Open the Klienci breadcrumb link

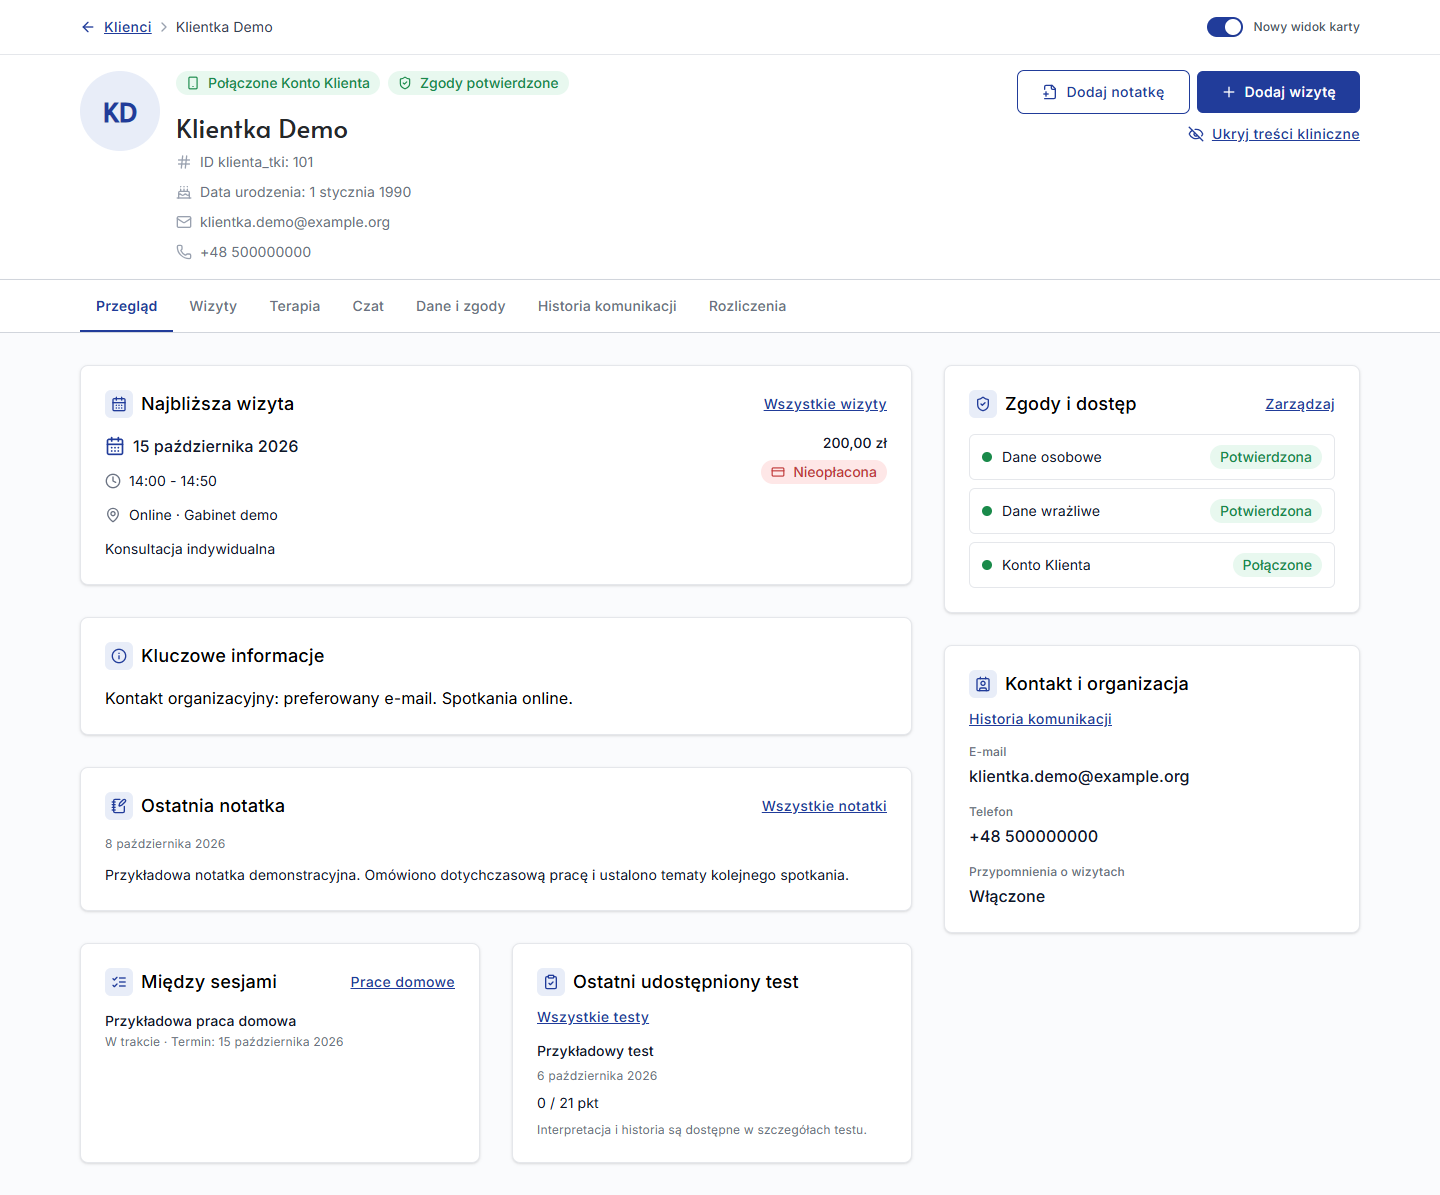(x=128, y=27)
